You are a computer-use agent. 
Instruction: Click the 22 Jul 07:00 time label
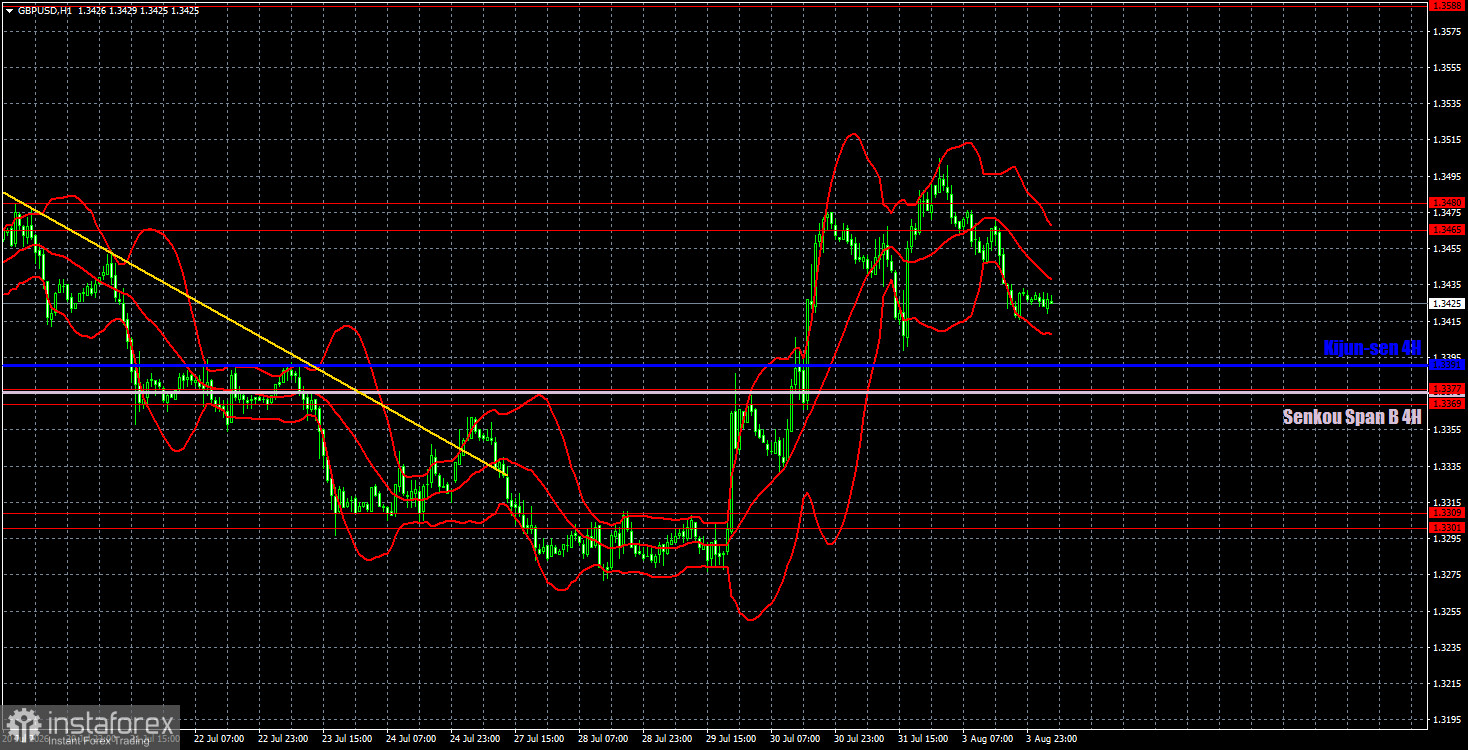[x=219, y=739]
